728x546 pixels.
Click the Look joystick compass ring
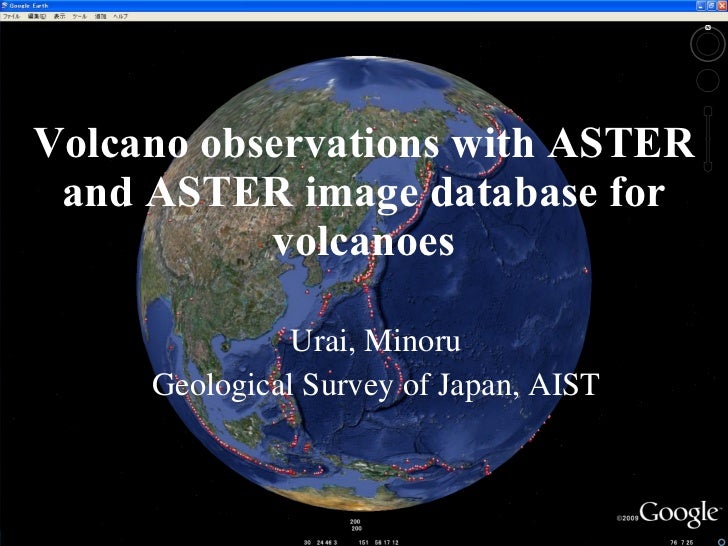tap(708, 45)
